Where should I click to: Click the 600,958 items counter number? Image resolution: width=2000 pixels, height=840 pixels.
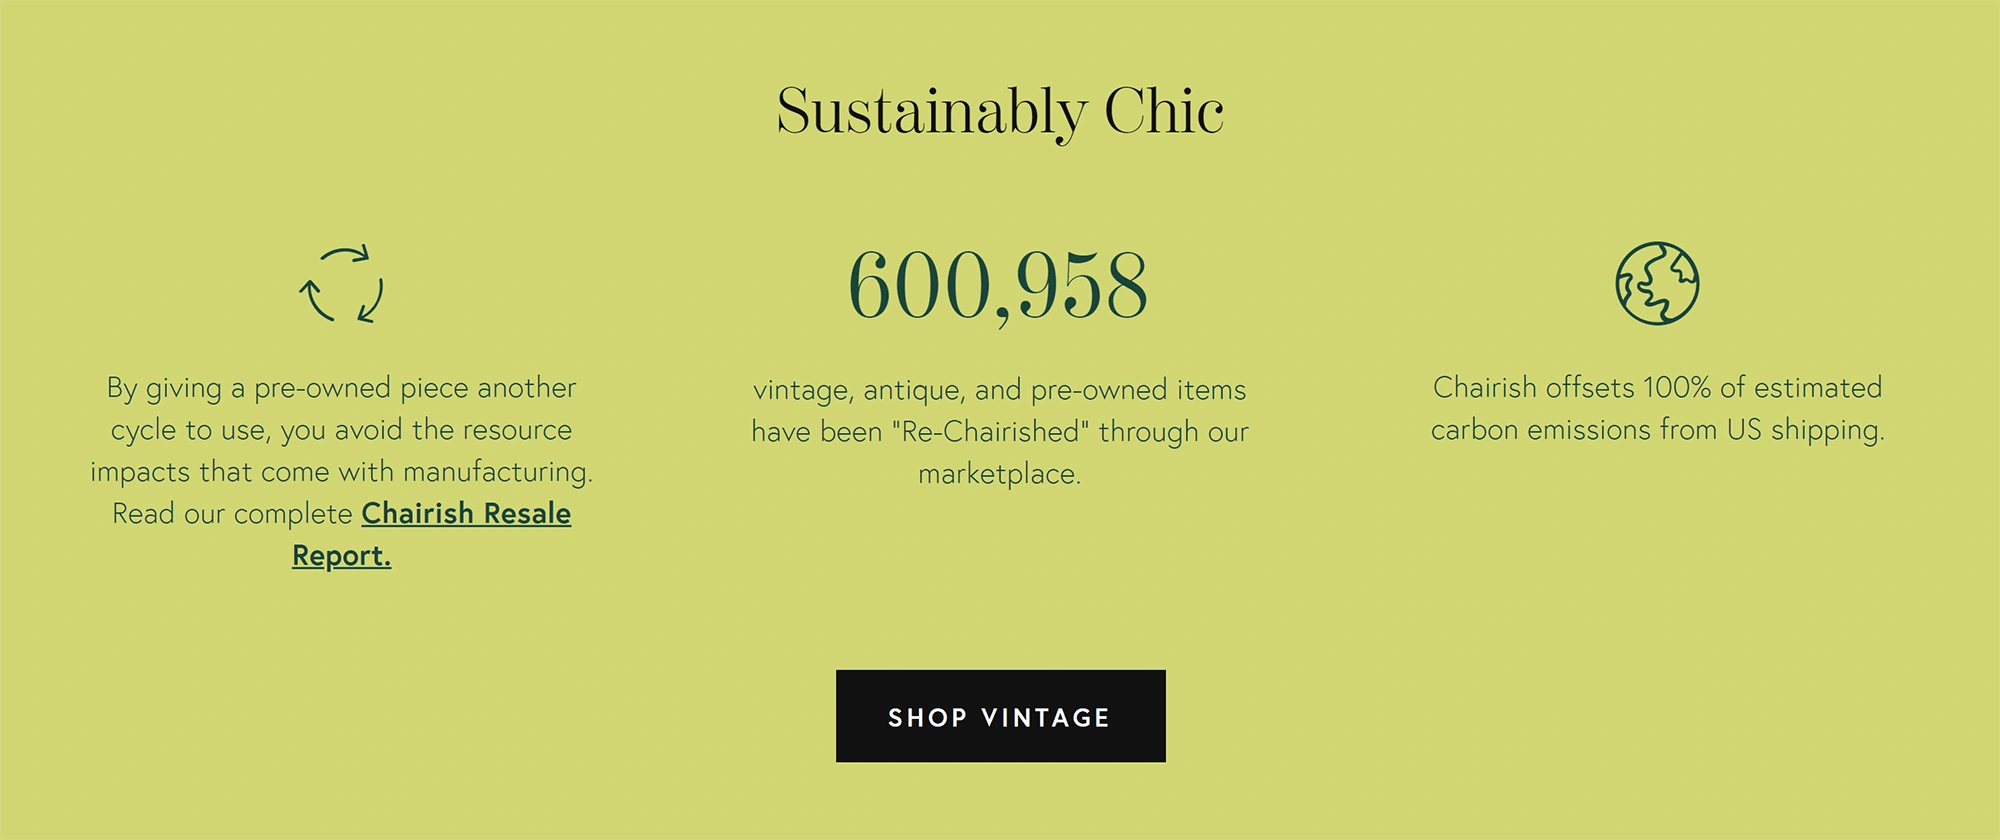(x=998, y=286)
